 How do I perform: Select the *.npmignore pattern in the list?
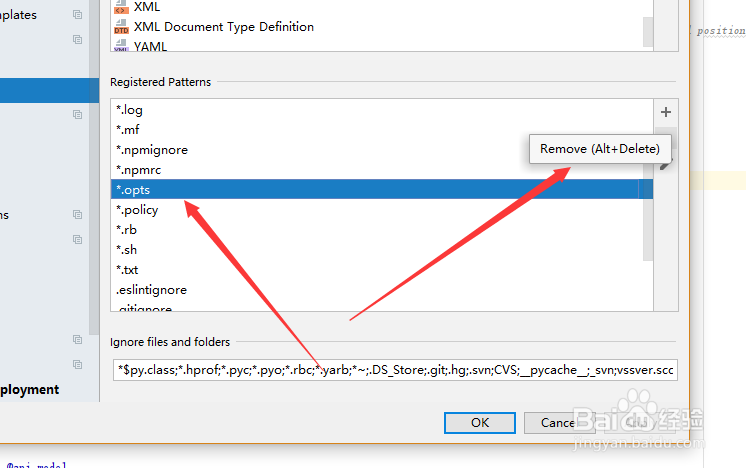(x=152, y=150)
